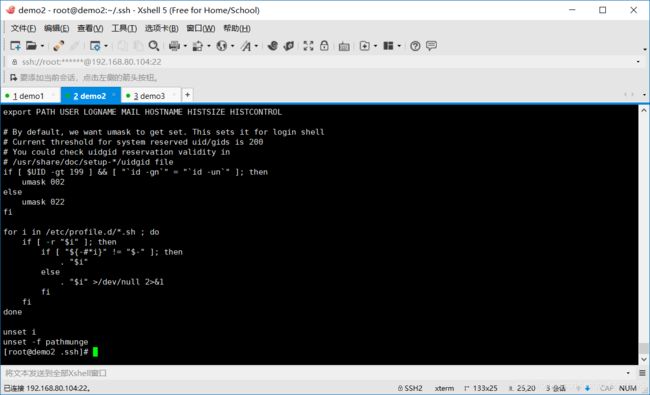Expand the compose bar dropdown arrow
650x395 pixels.
click(628, 373)
